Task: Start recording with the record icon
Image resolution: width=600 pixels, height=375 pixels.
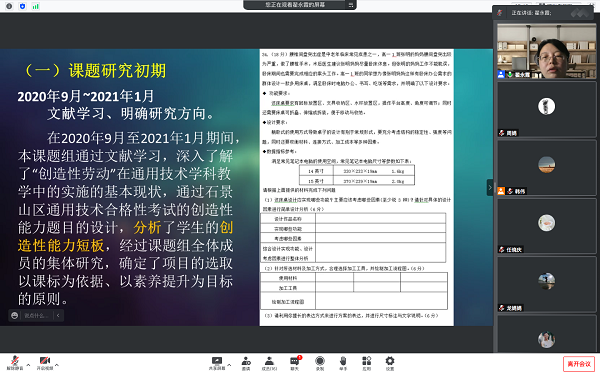Action: click(320, 363)
